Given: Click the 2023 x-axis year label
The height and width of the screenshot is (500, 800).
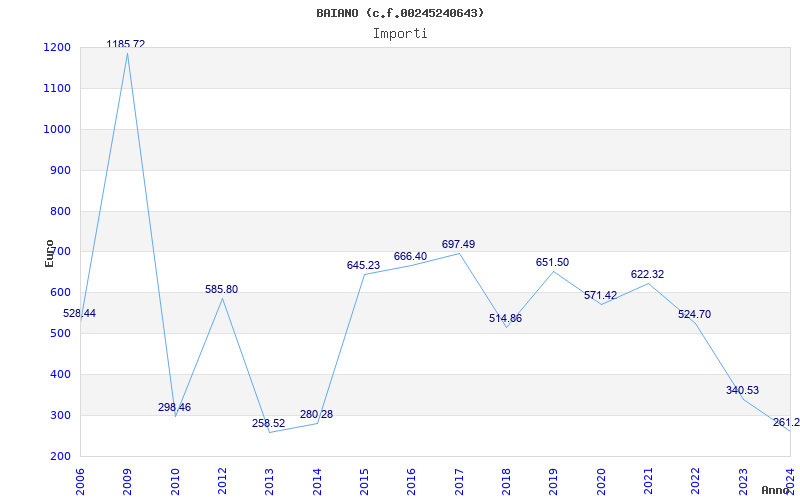Looking at the screenshot, I should (x=743, y=482).
